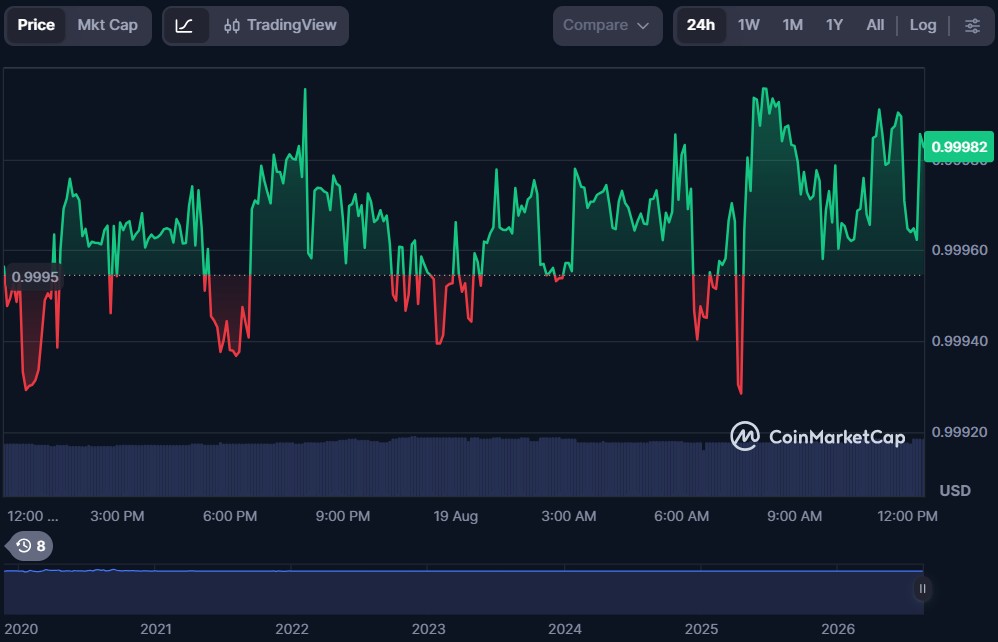This screenshot has height=642, width=998.
Task: Click the 3:00 PM time axis label
Action: click(117, 516)
